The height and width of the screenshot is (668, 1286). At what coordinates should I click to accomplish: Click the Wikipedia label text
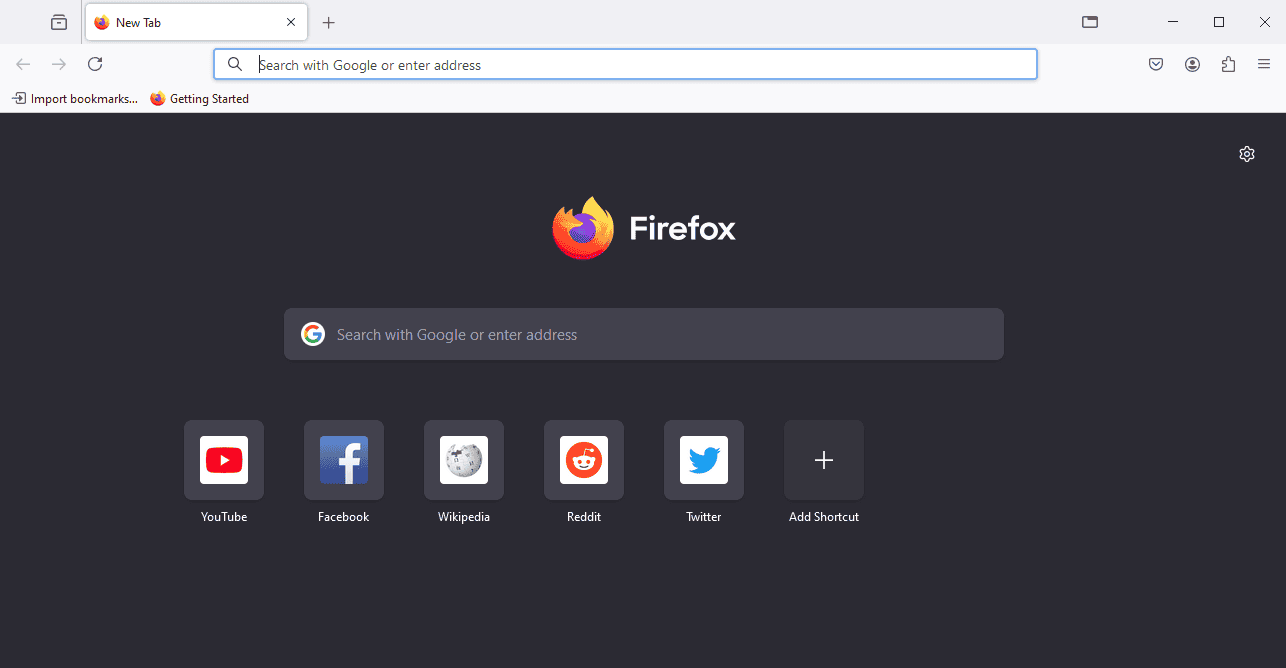pos(464,517)
